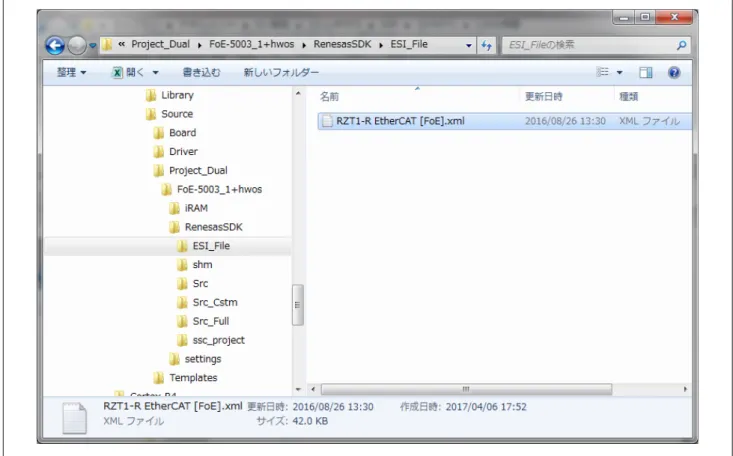Viewport: 733px width, 456px height.
Task: Click the change view icon
Action: pos(603,72)
